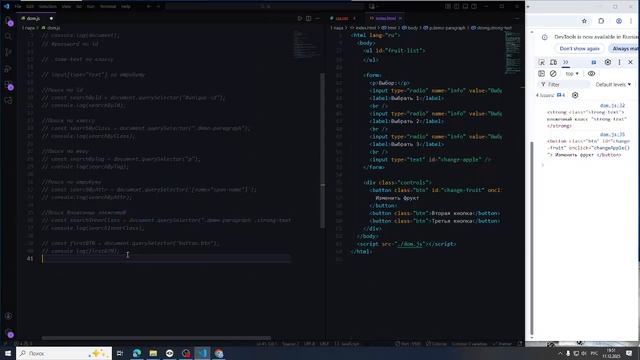Toggle the device toolbar in DevTools
Screen dimensions: 640x360
[553, 62]
